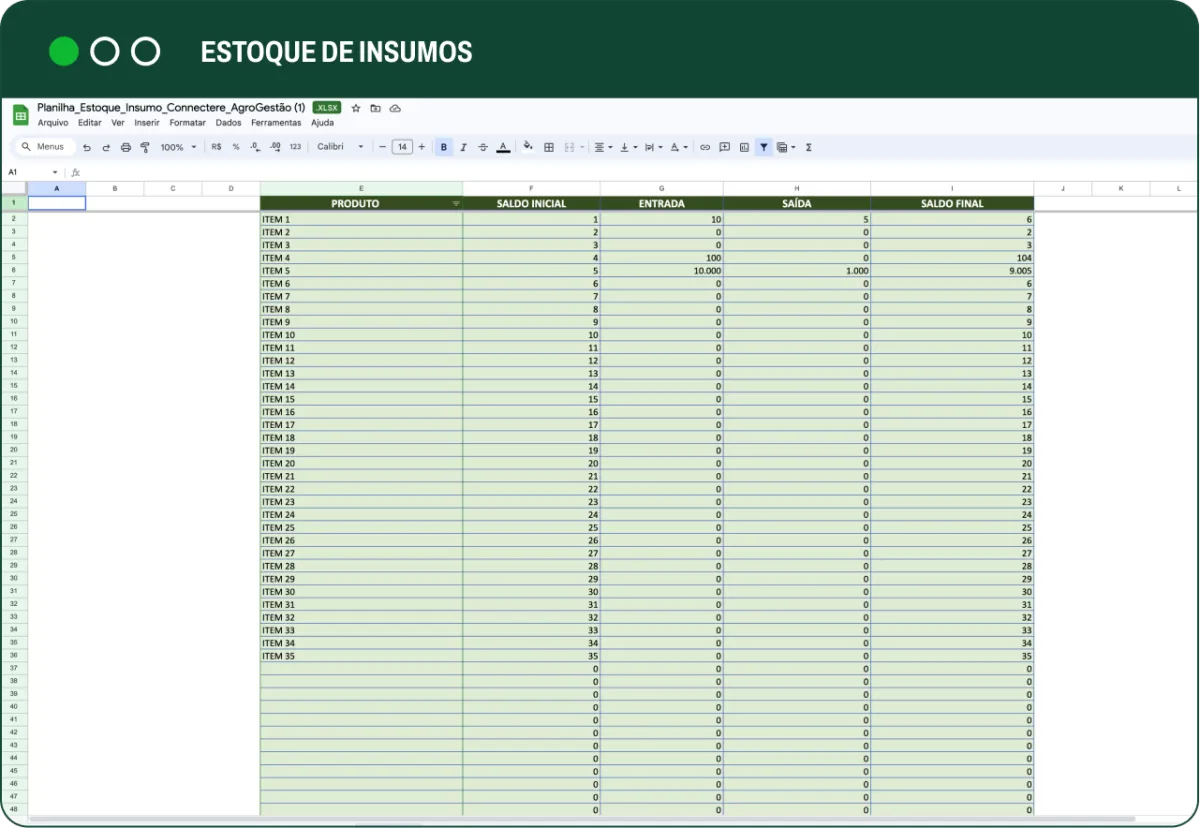The width and height of the screenshot is (1200, 828).
Task: Open the Inserir menu
Action: pos(147,122)
